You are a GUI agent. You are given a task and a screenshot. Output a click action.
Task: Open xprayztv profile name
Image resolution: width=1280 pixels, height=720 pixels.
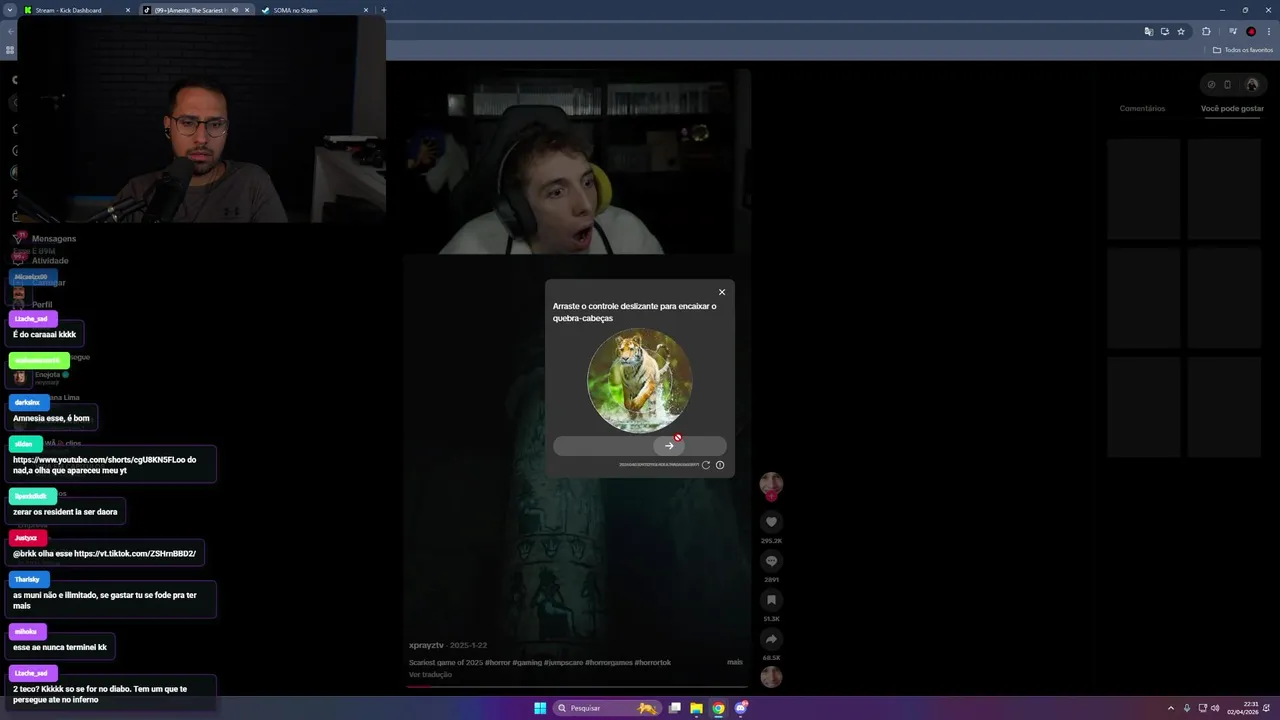tap(427, 645)
